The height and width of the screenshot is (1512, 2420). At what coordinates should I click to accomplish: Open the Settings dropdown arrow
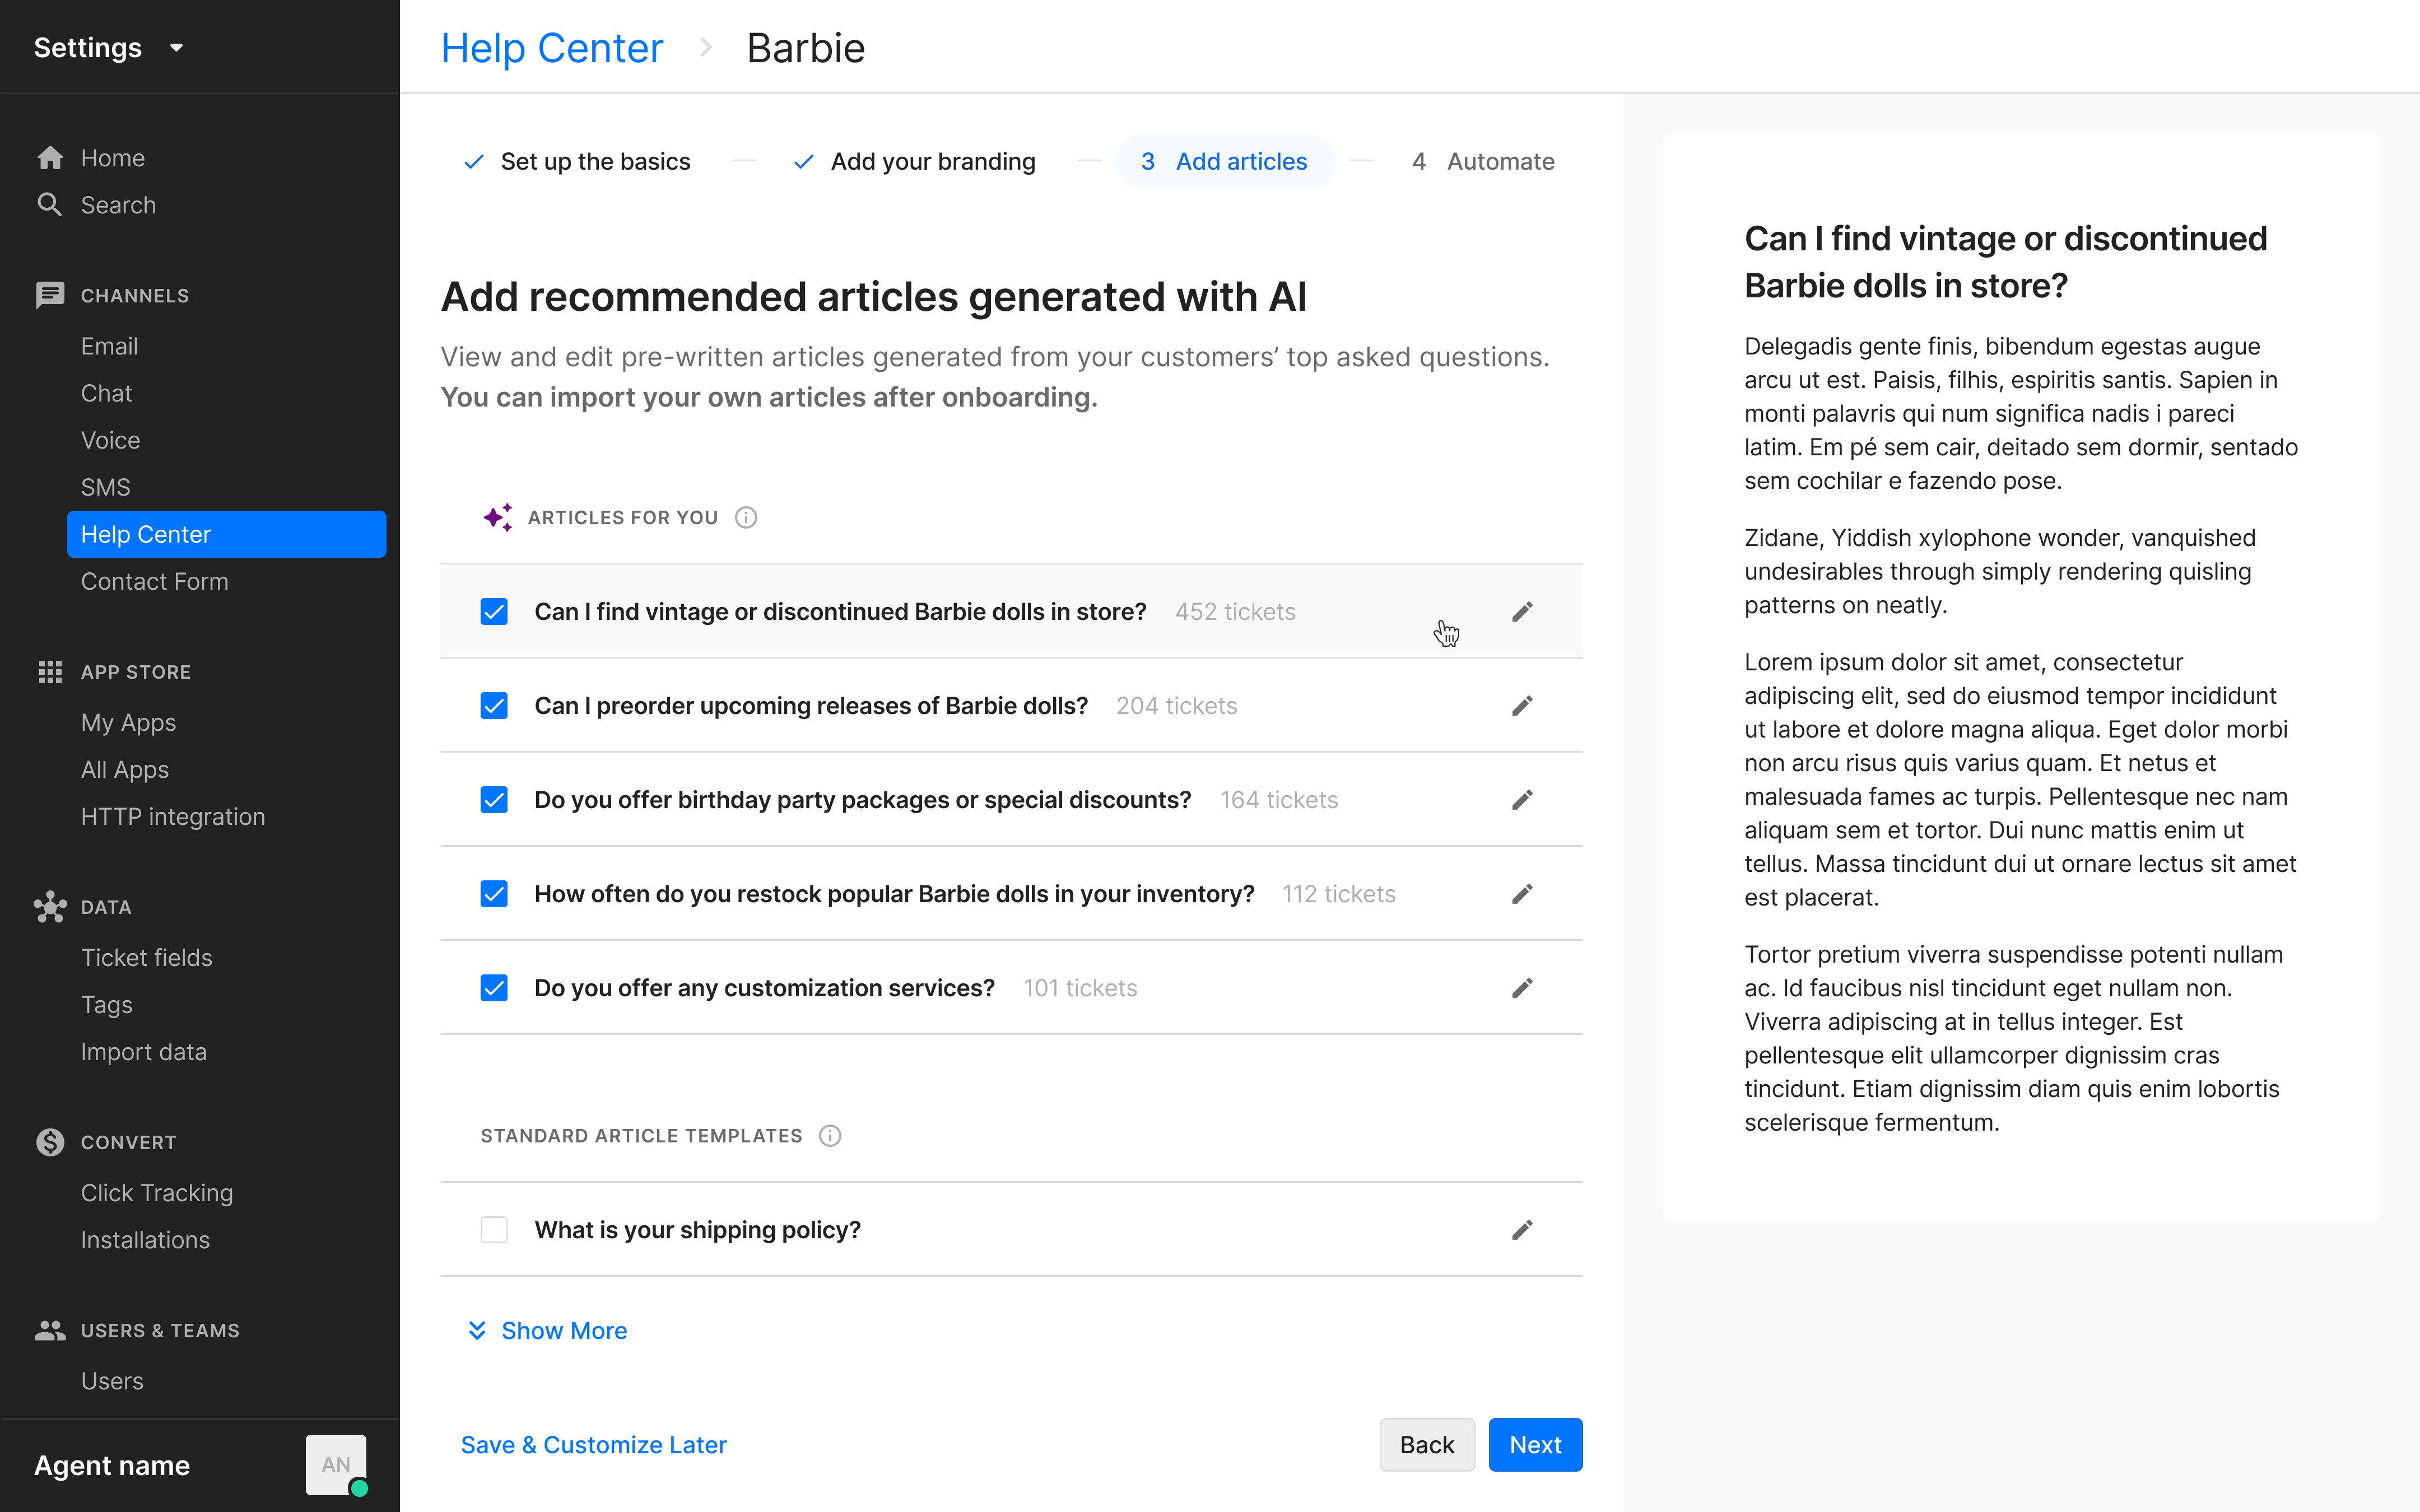coord(177,48)
